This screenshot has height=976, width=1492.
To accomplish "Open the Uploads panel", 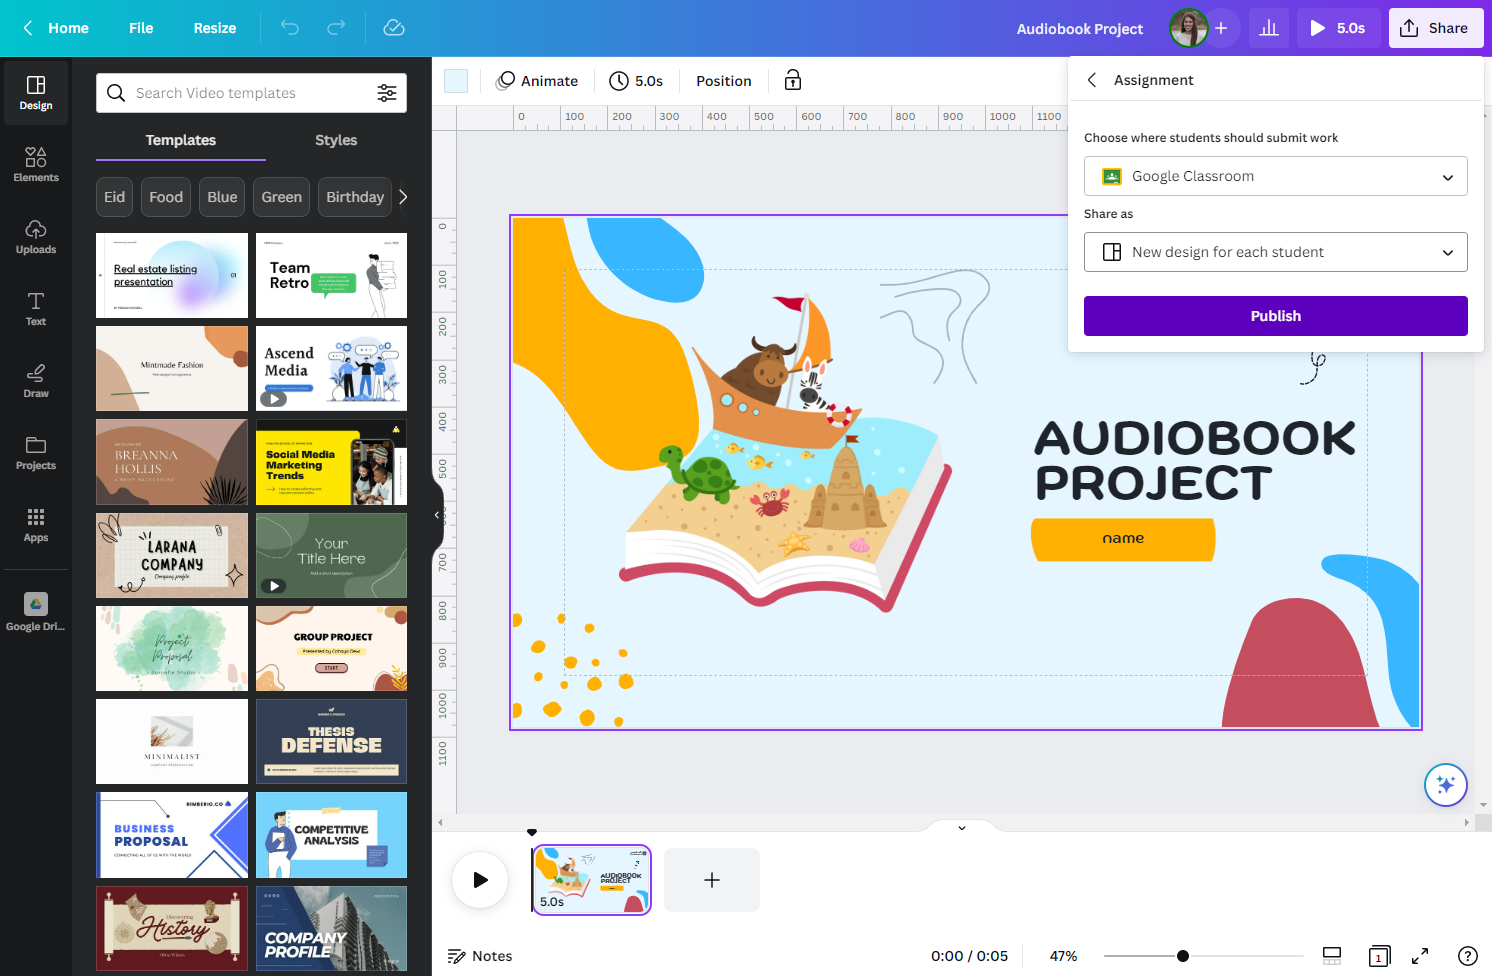I will coord(36,237).
